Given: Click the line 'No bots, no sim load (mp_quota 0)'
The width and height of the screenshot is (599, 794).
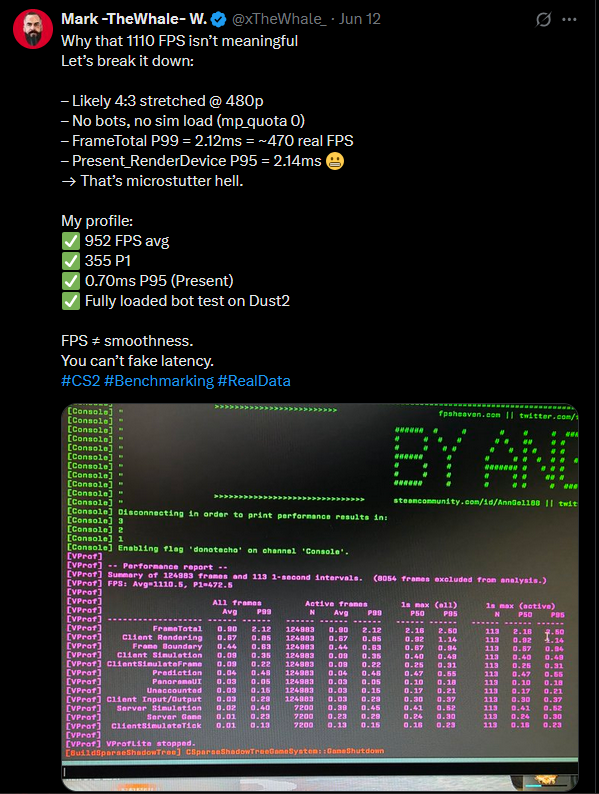Looking at the screenshot, I should (x=183, y=121).
